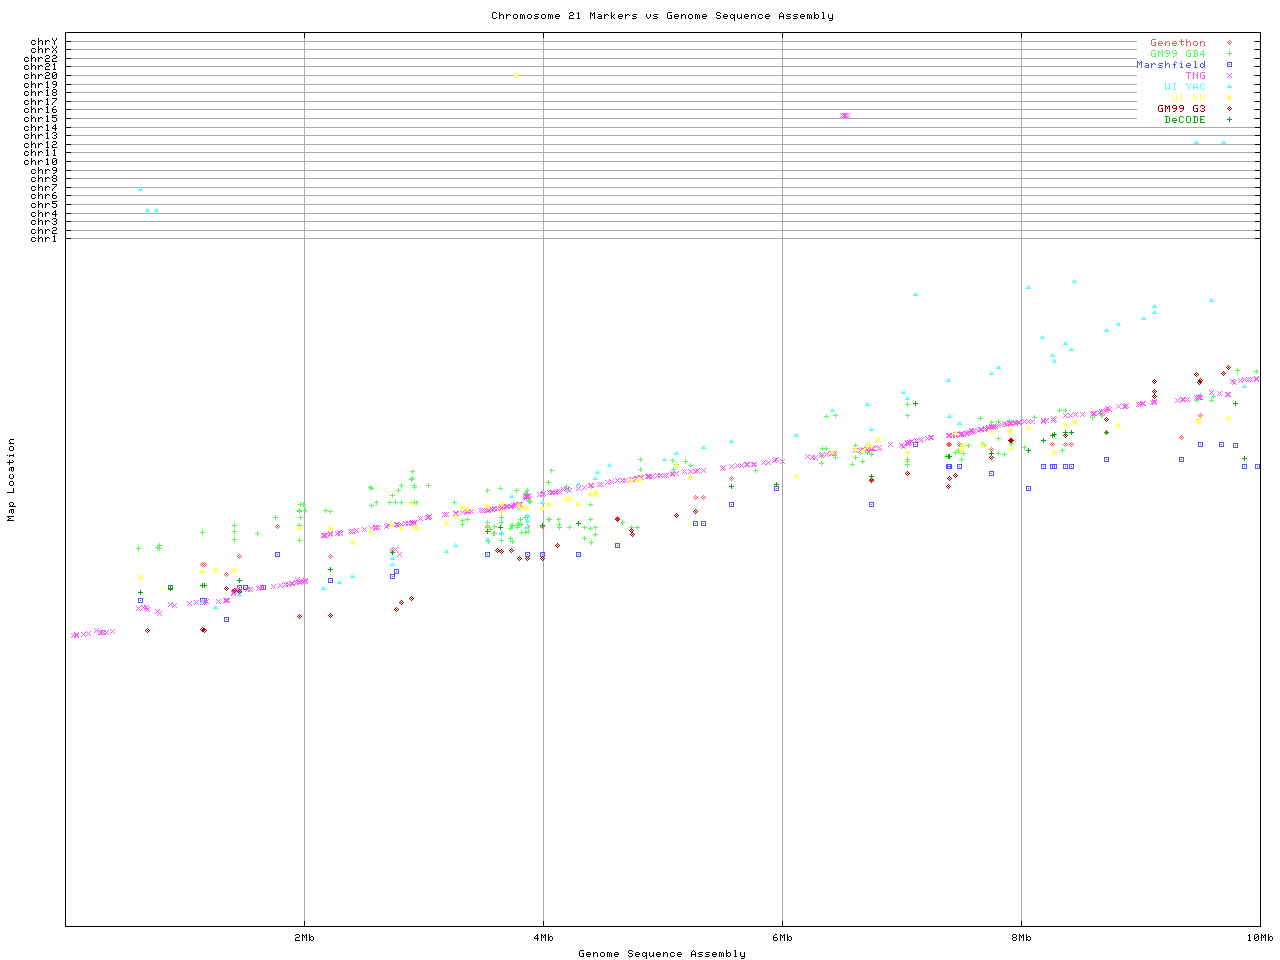Click the chrY y-axis label

(43, 42)
